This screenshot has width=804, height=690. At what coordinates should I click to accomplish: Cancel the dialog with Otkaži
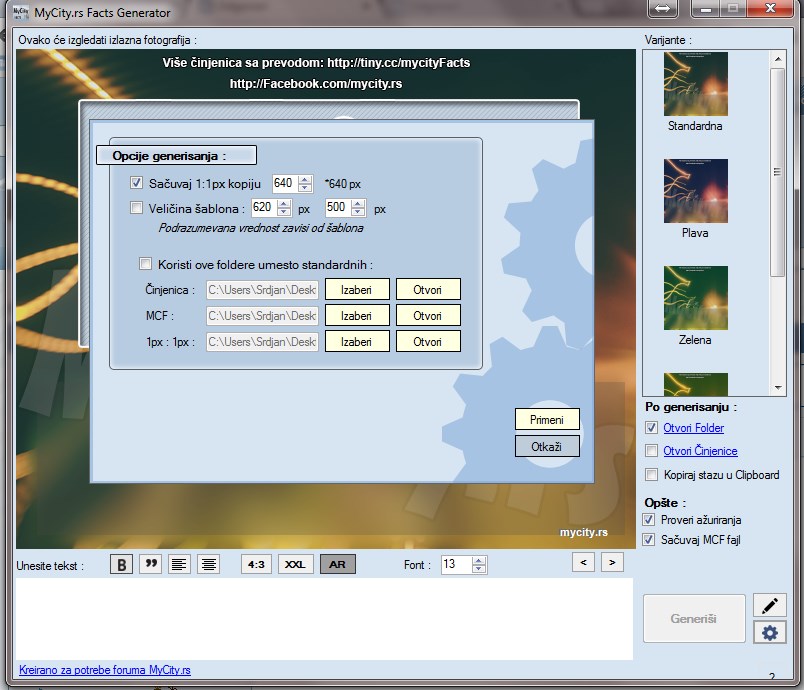tap(547, 446)
